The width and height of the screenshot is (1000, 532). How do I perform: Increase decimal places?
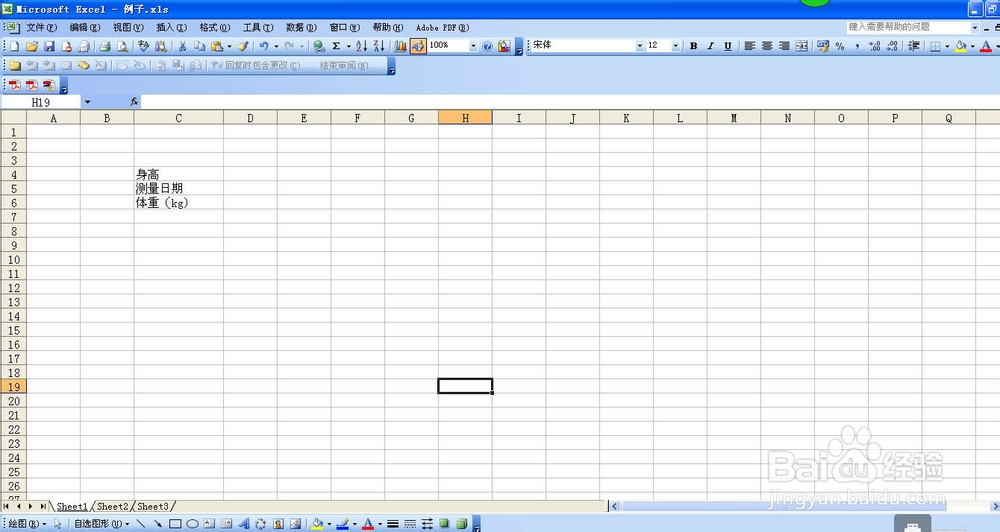click(874, 46)
